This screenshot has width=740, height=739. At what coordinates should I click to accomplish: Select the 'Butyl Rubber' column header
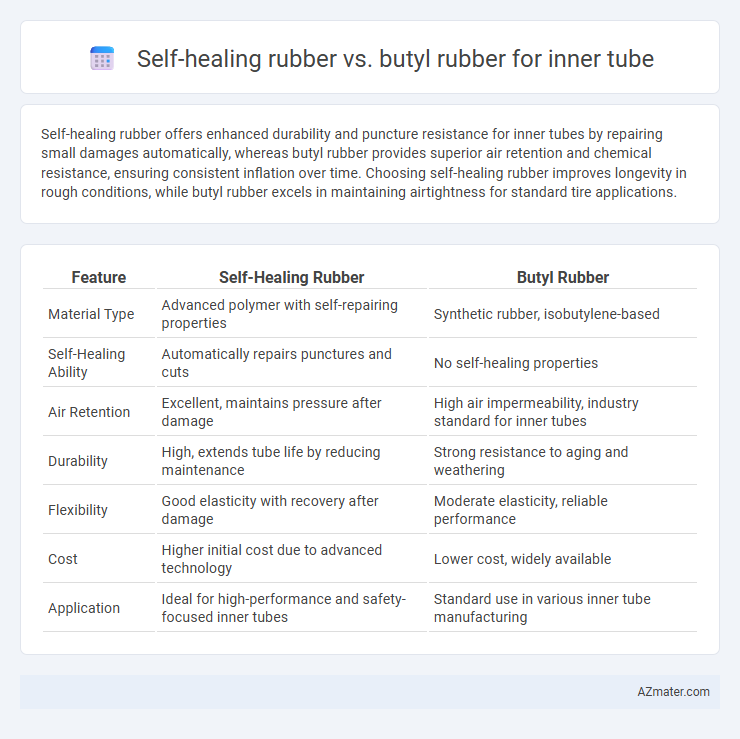pyautogui.click(x=563, y=277)
